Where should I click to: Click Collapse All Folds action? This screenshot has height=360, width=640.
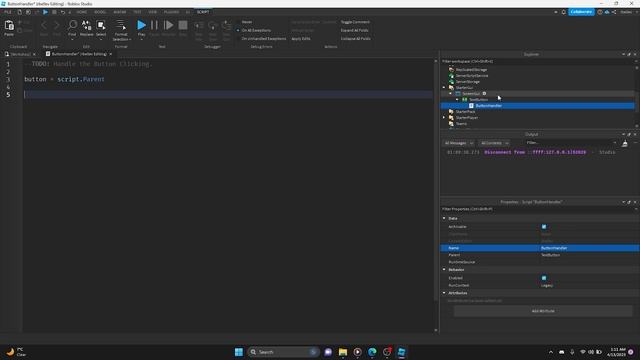click(x=356, y=39)
